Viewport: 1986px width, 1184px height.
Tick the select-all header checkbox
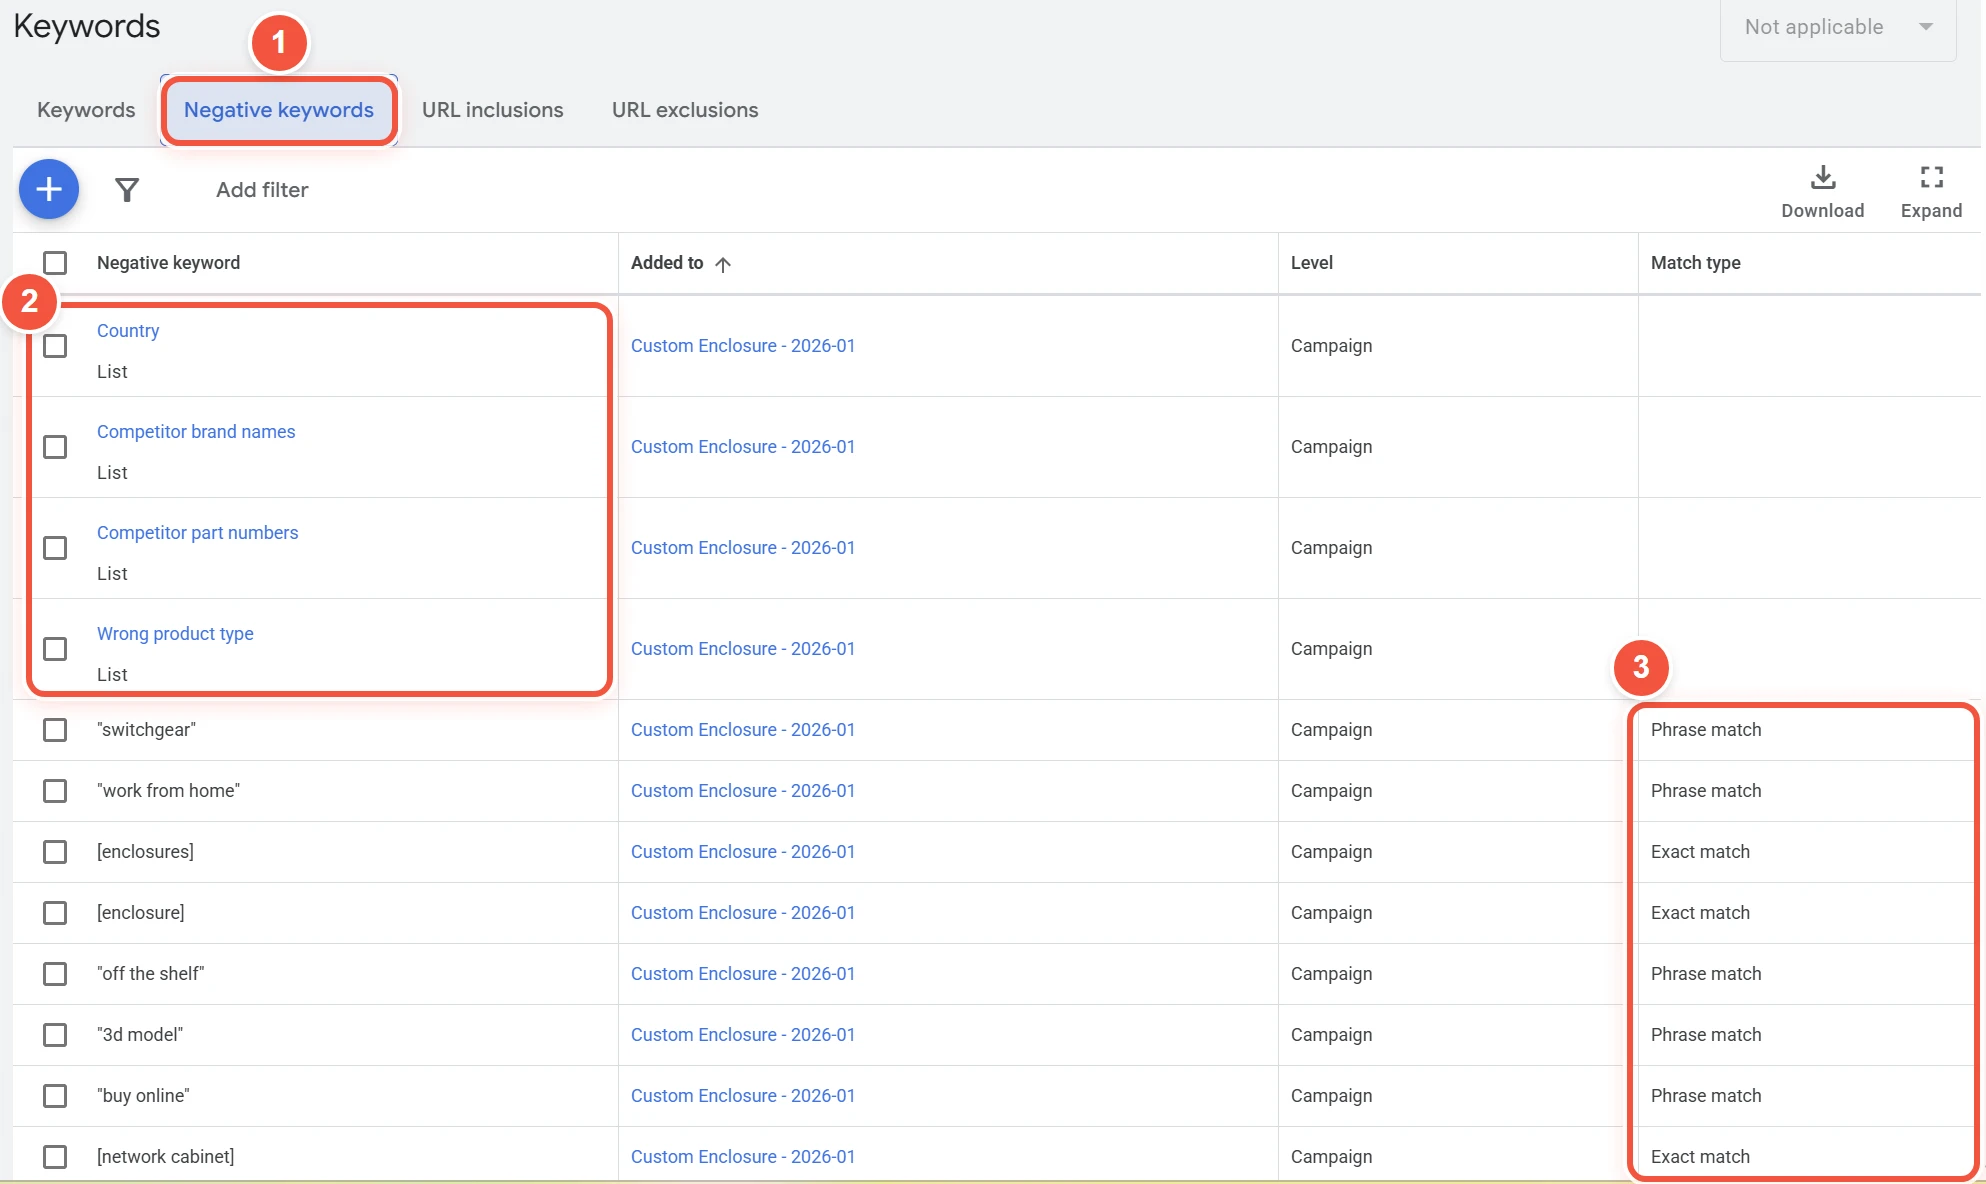tap(55, 263)
